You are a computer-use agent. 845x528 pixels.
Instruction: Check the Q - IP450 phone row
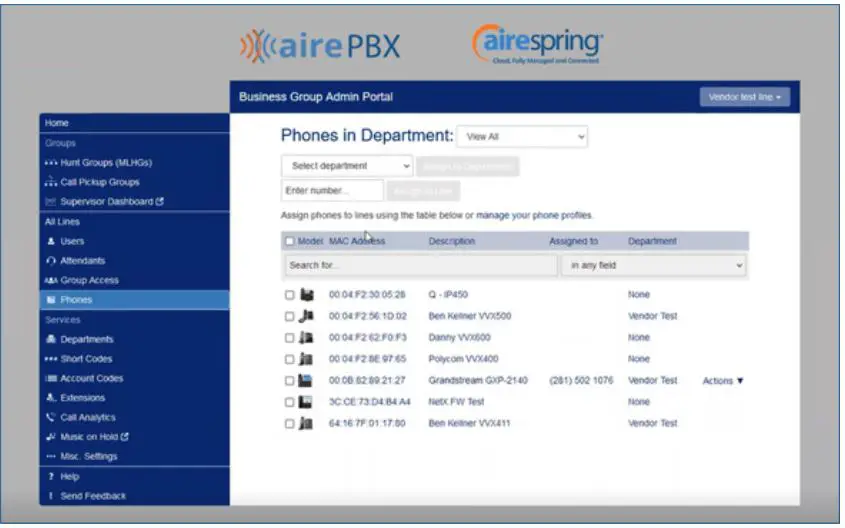(x=289, y=295)
